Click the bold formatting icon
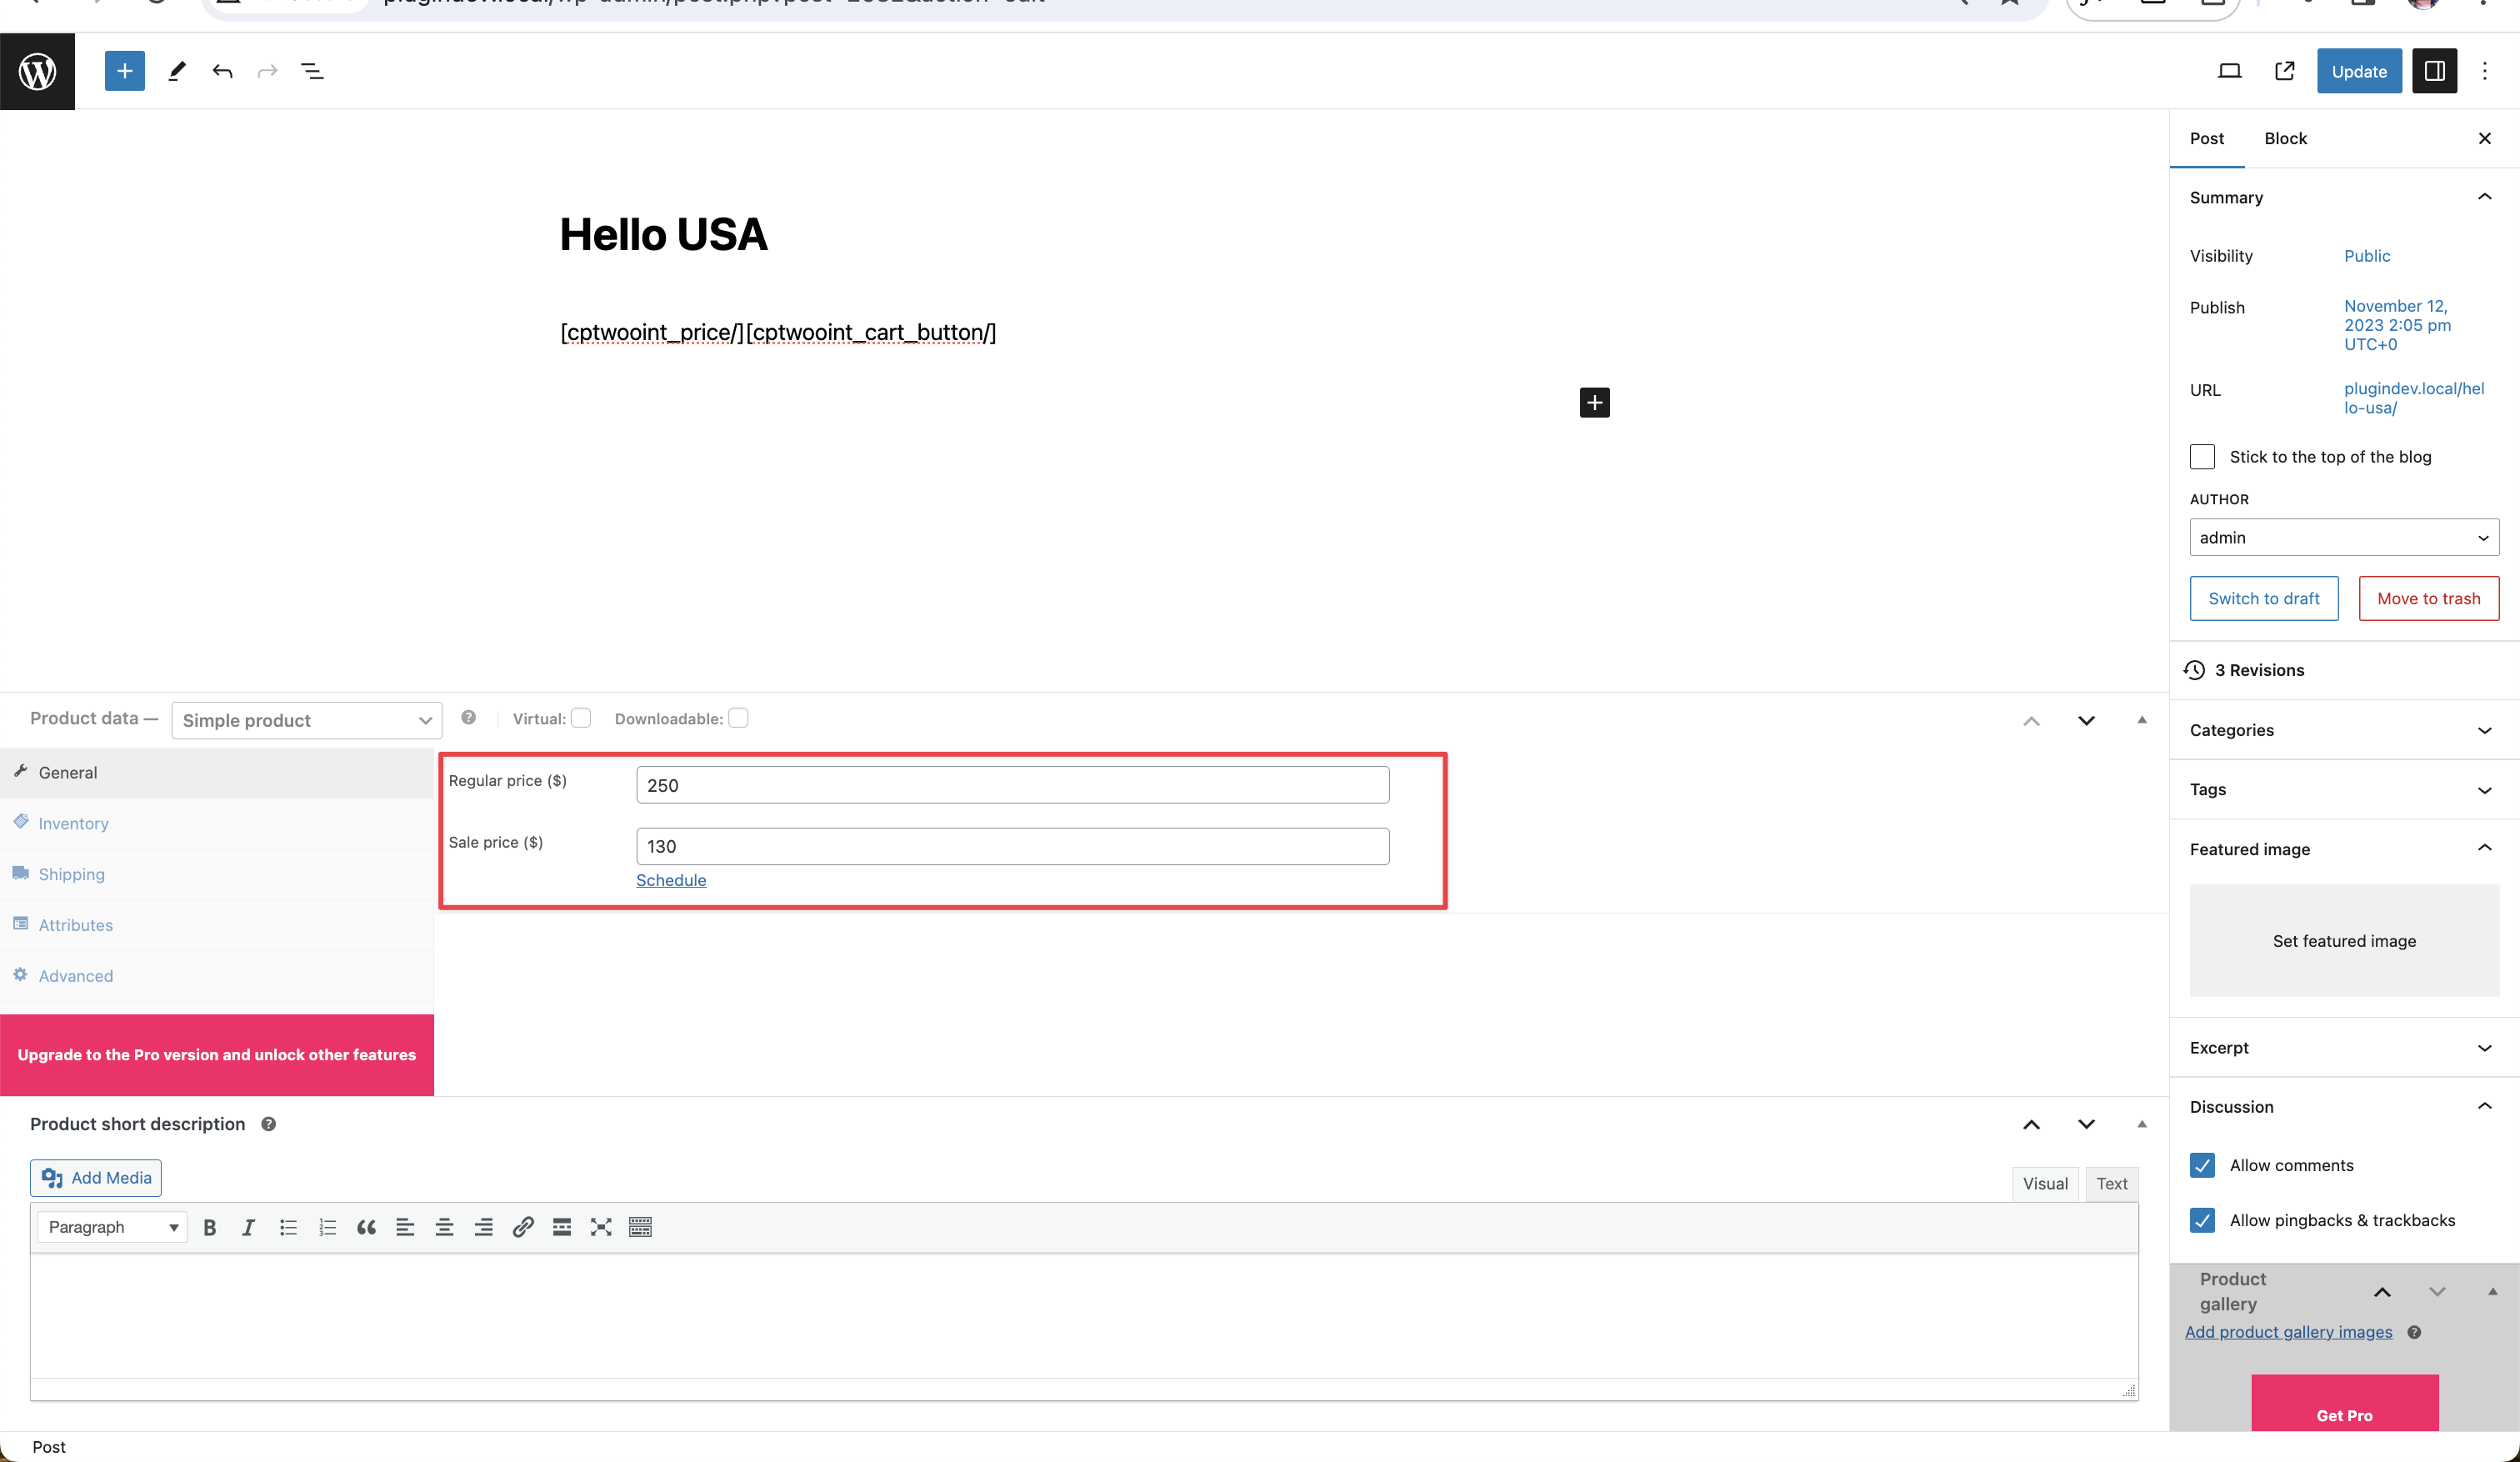The width and height of the screenshot is (2520, 1462). tap(209, 1227)
